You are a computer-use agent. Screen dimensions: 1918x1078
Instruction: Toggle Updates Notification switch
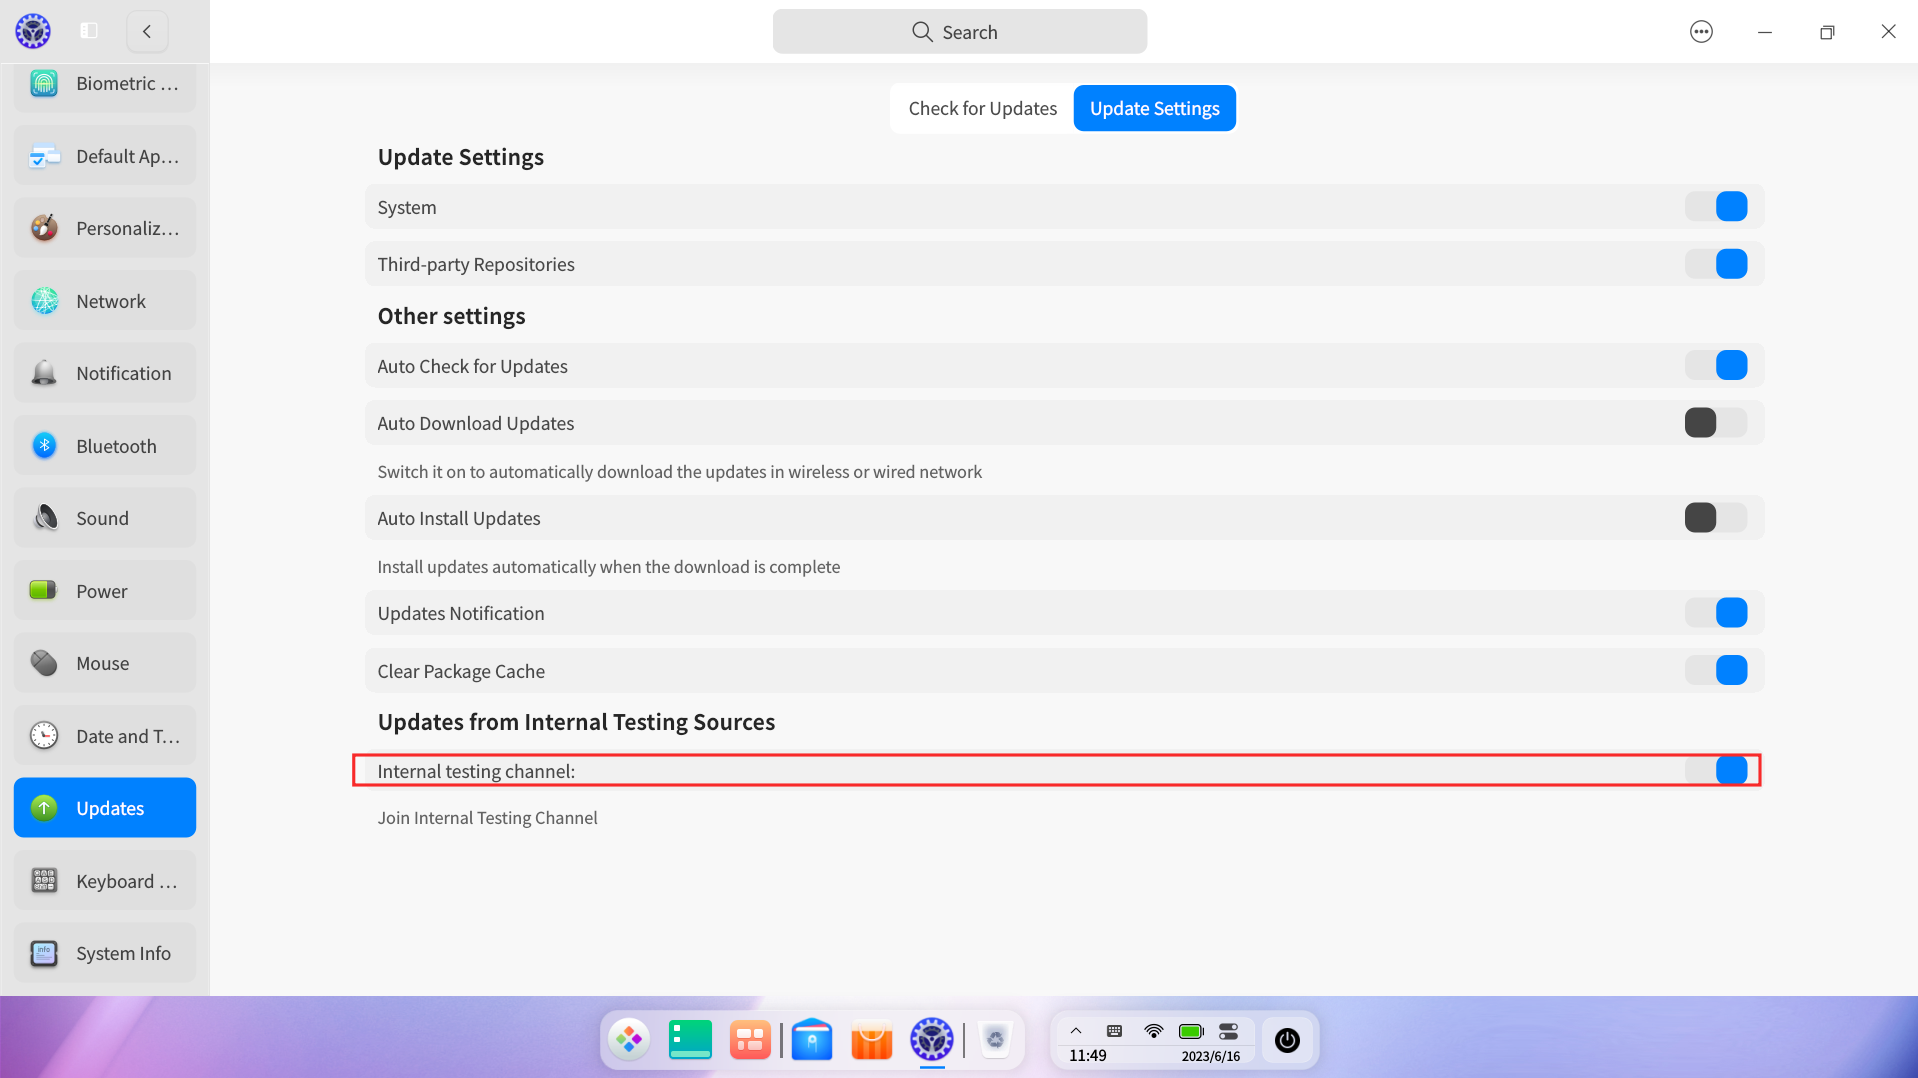[1716, 613]
